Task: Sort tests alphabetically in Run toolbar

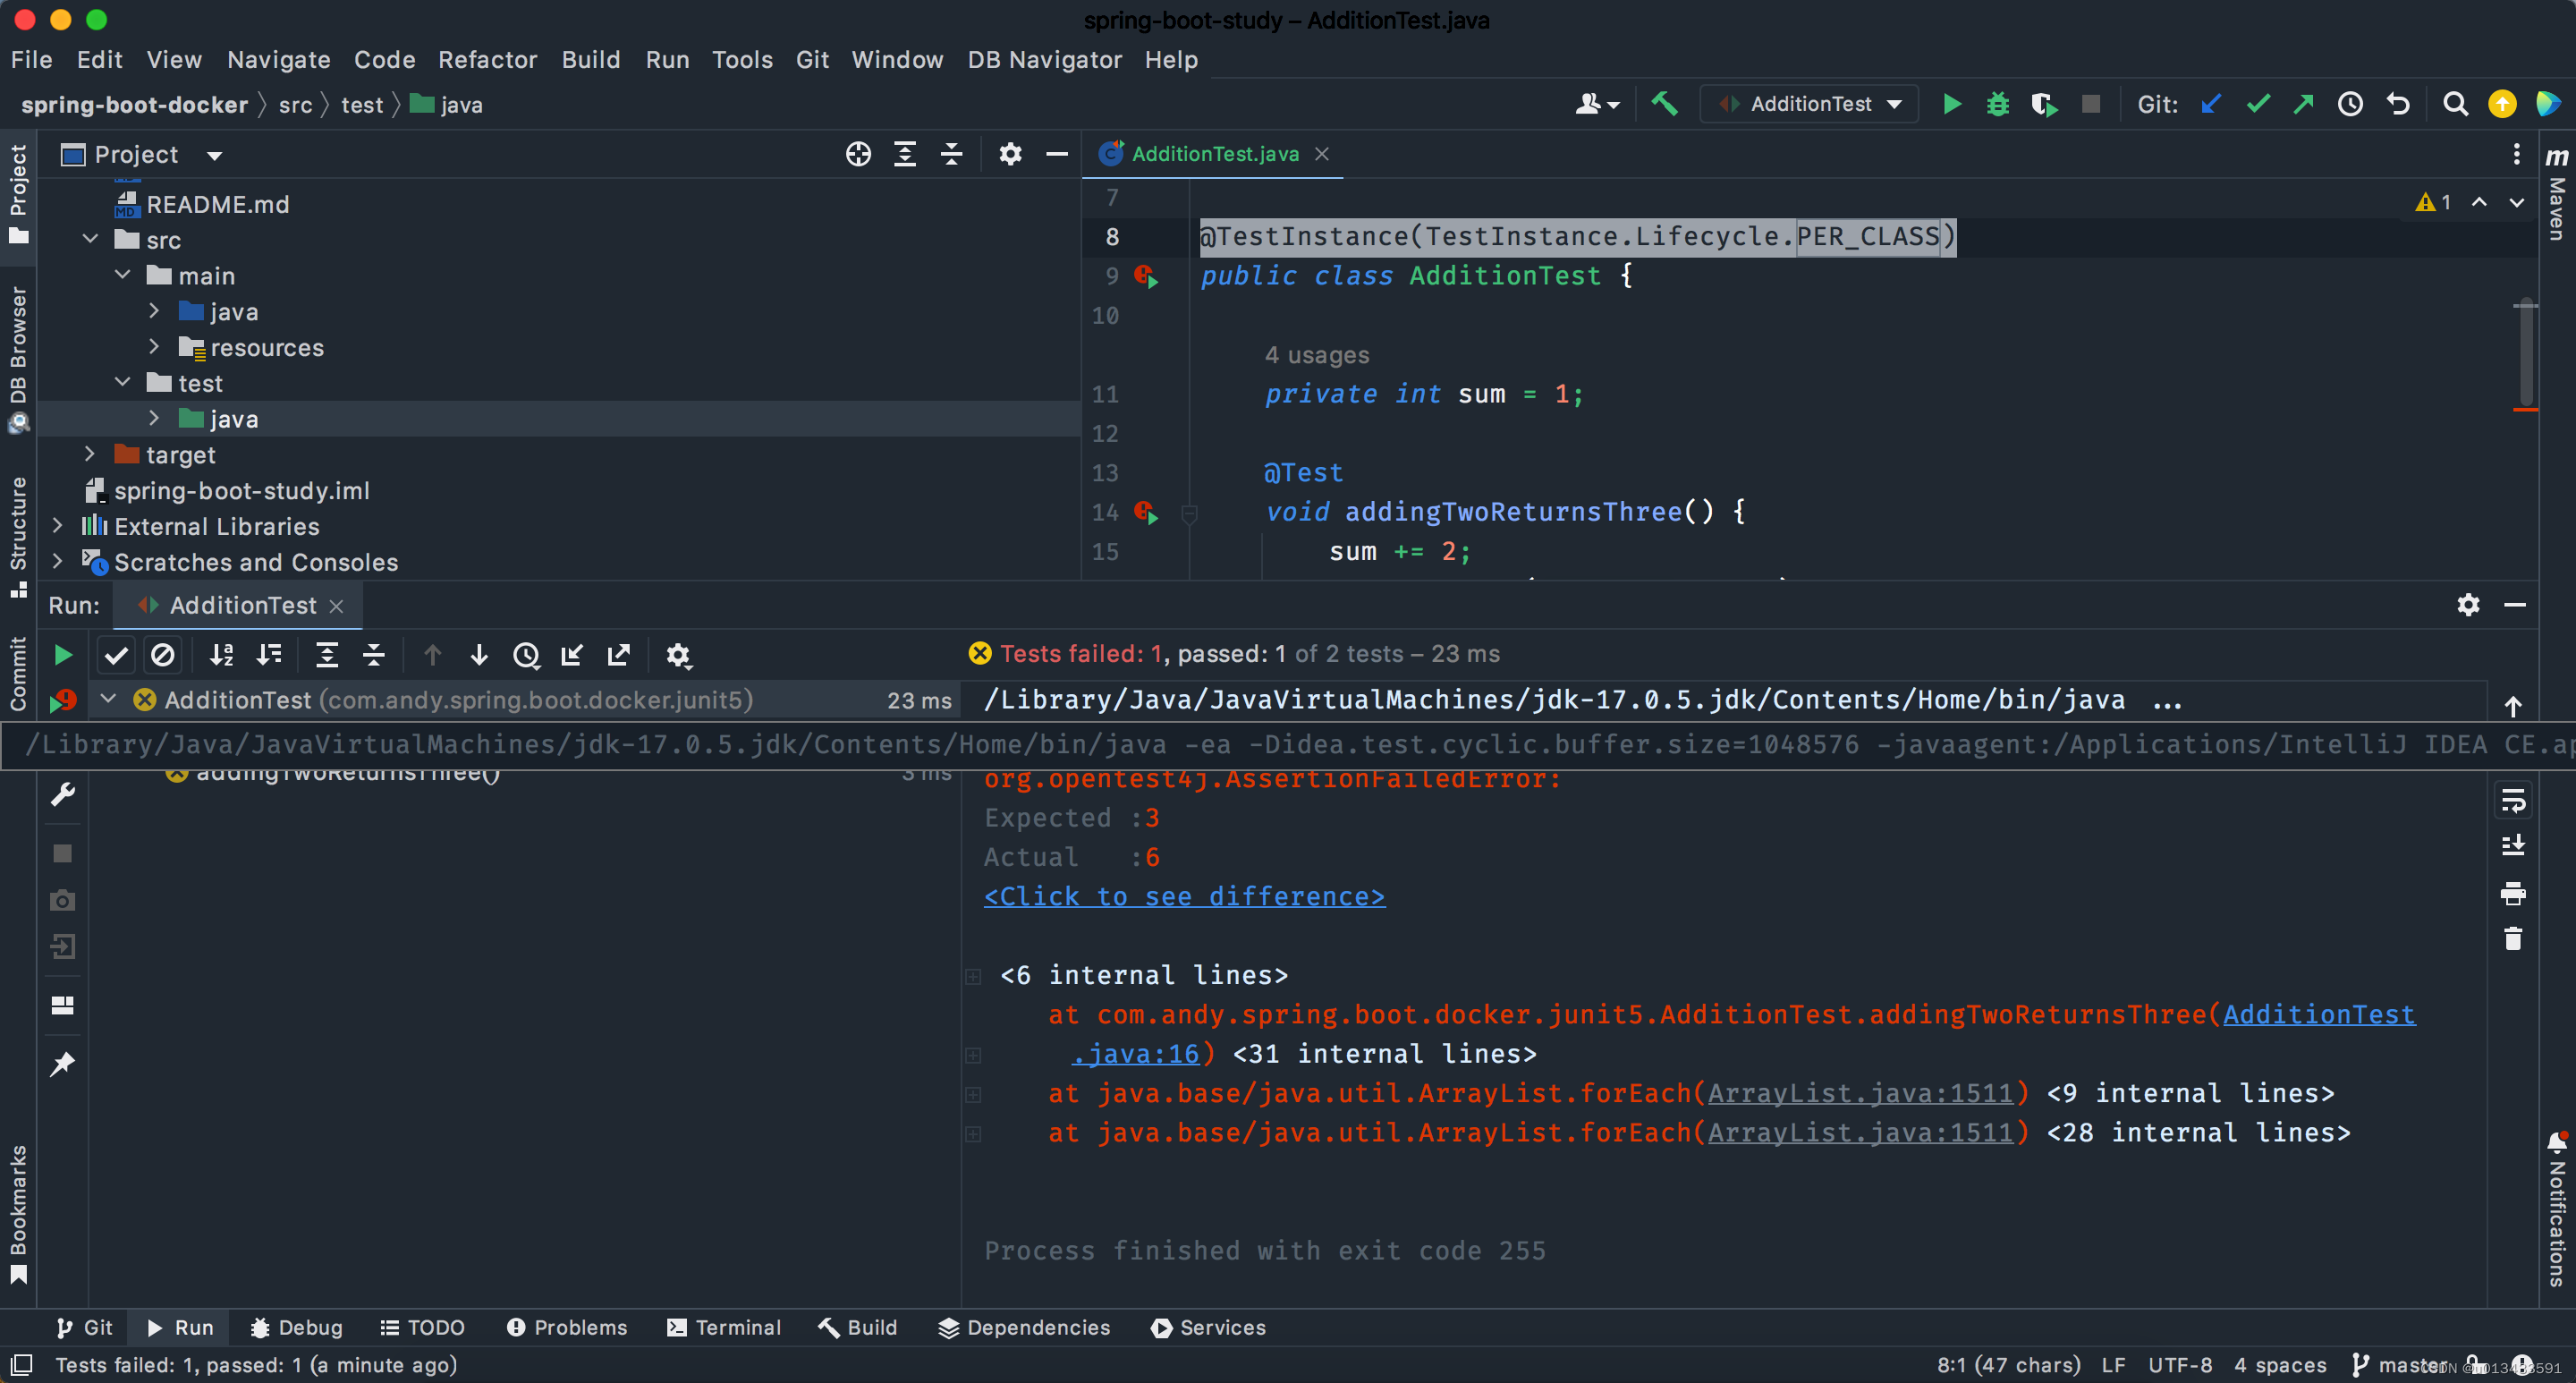Action: click(222, 655)
